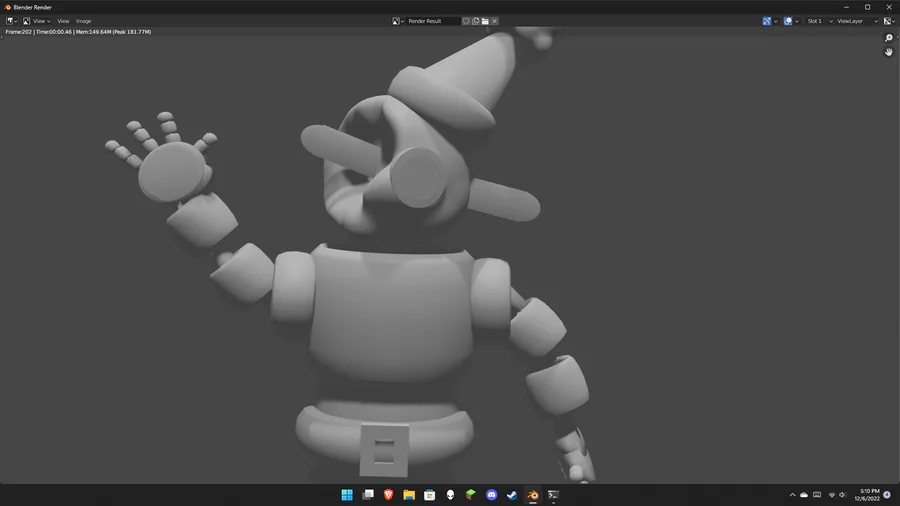Toggle gizmo visibility icon
The width and height of the screenshot is (900, 506).
coord(767,21)
